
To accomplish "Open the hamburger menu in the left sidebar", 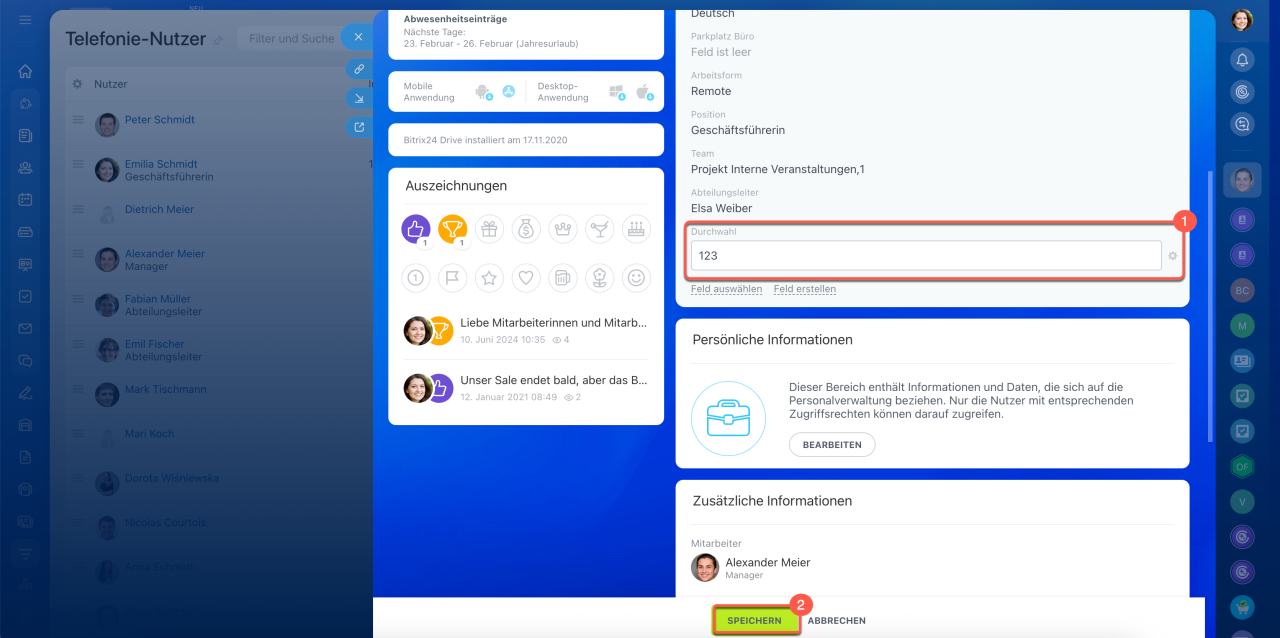I will (25, 20).
